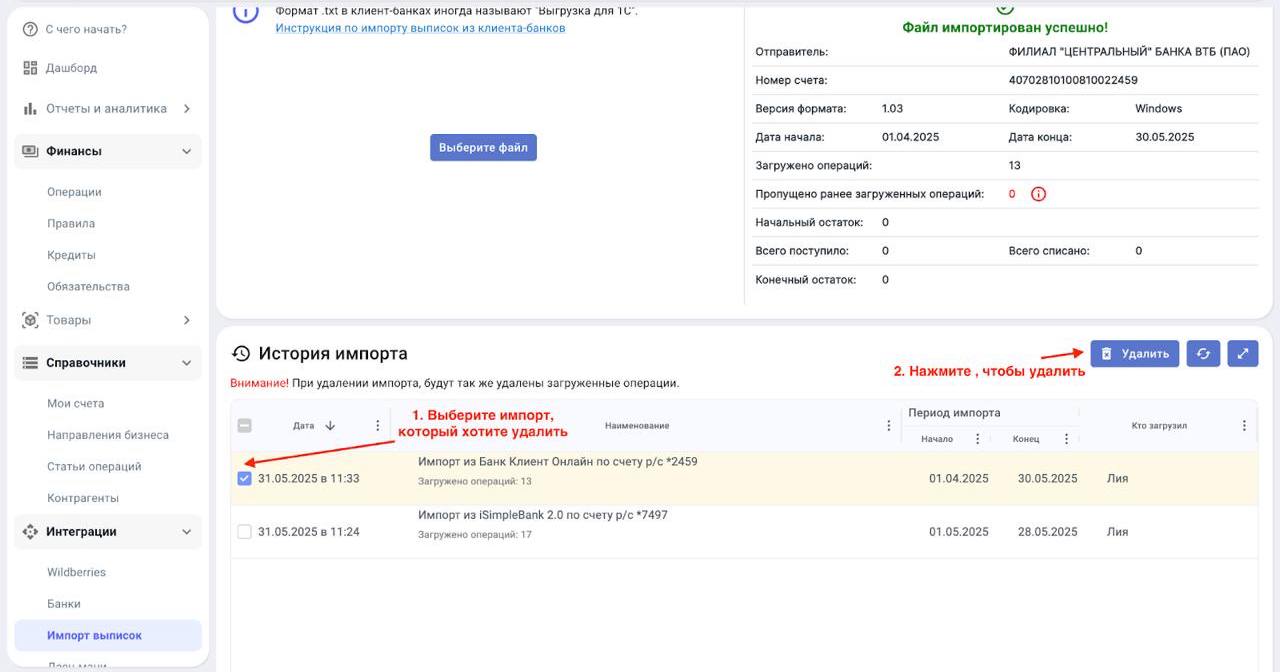This screenshot has height=672, width=1280.
Task: Open the Дашборд page
Action: point(71,68)
